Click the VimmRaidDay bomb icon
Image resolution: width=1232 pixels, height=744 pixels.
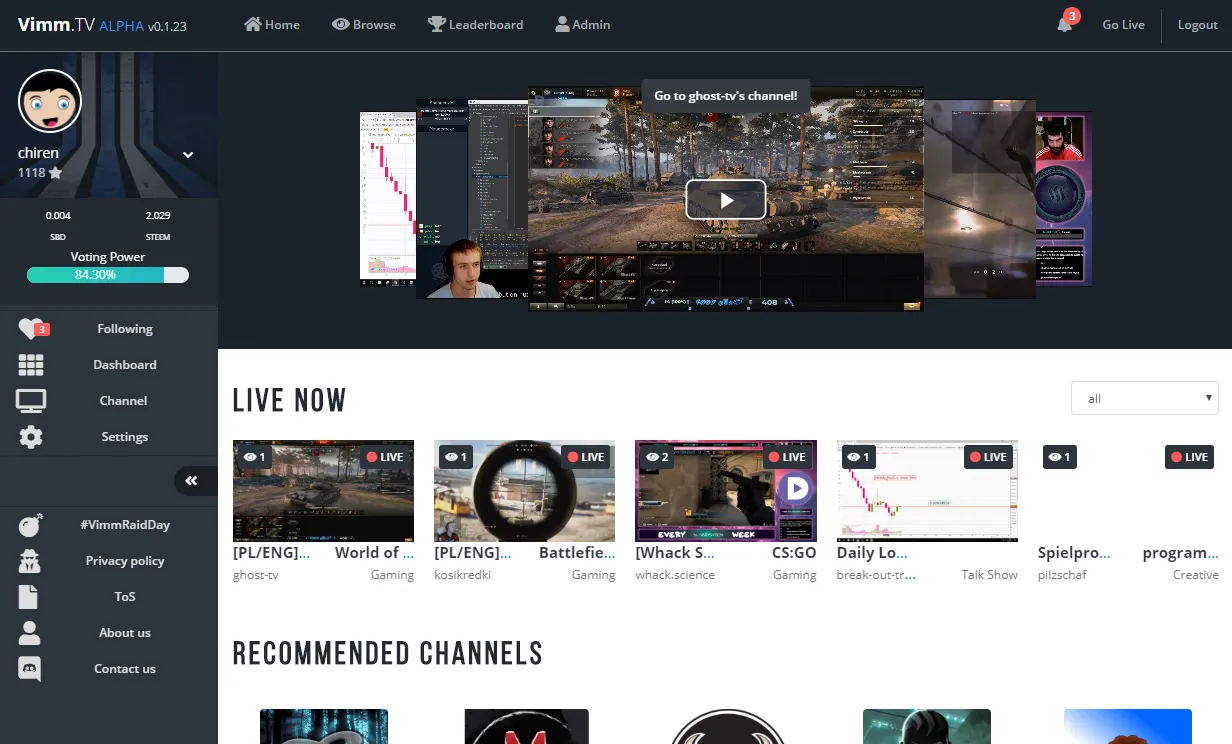pyautogui.click(x=31, y=525)
